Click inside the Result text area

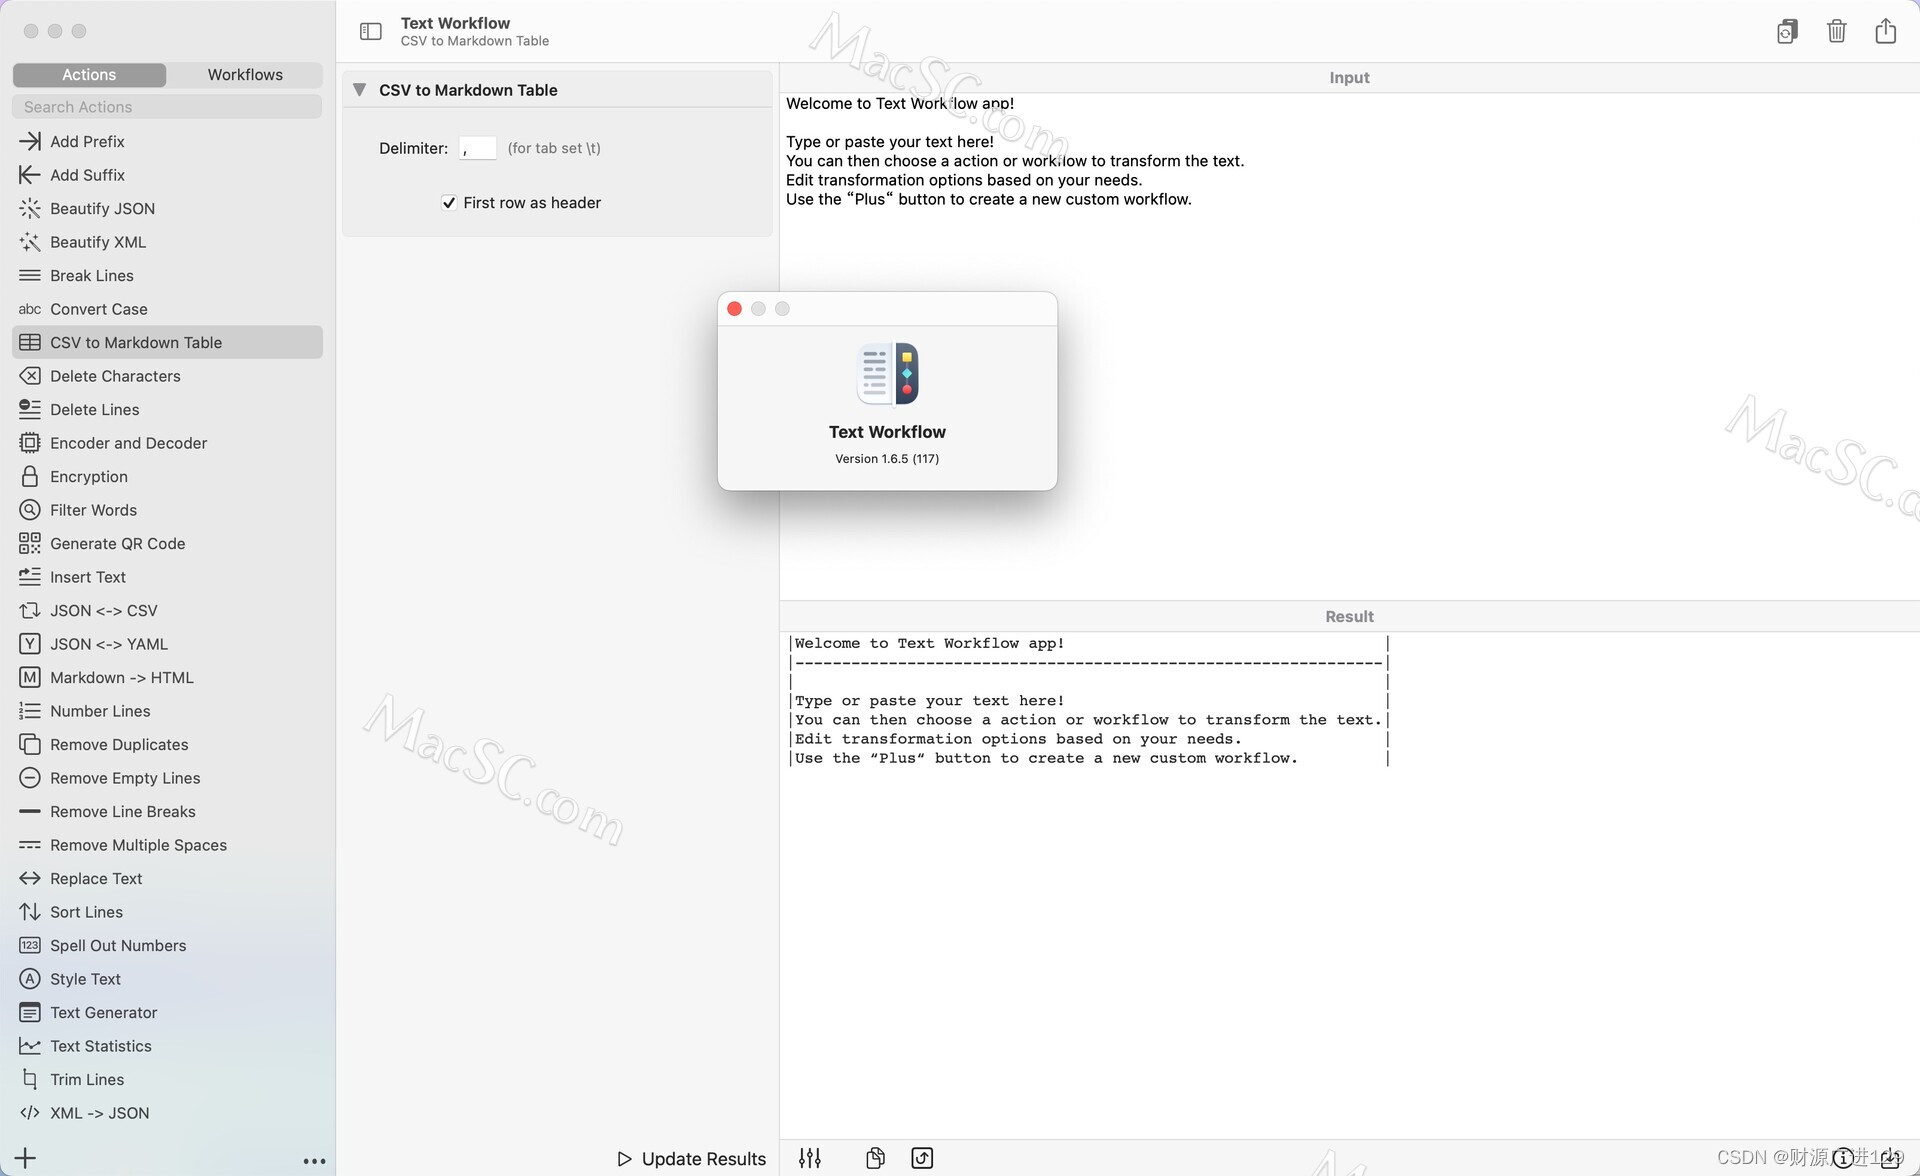point(1349,885)
